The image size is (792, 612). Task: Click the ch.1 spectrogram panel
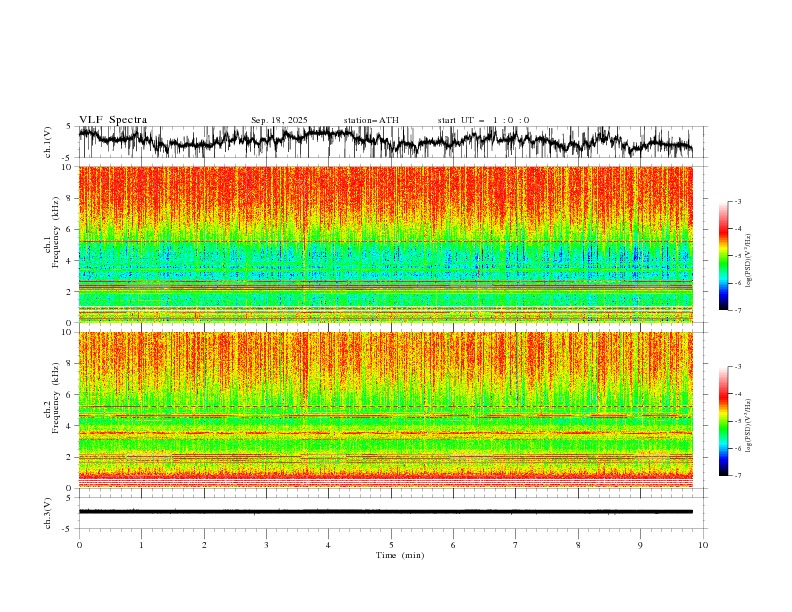pyautogui.click(x=385, y=244)
